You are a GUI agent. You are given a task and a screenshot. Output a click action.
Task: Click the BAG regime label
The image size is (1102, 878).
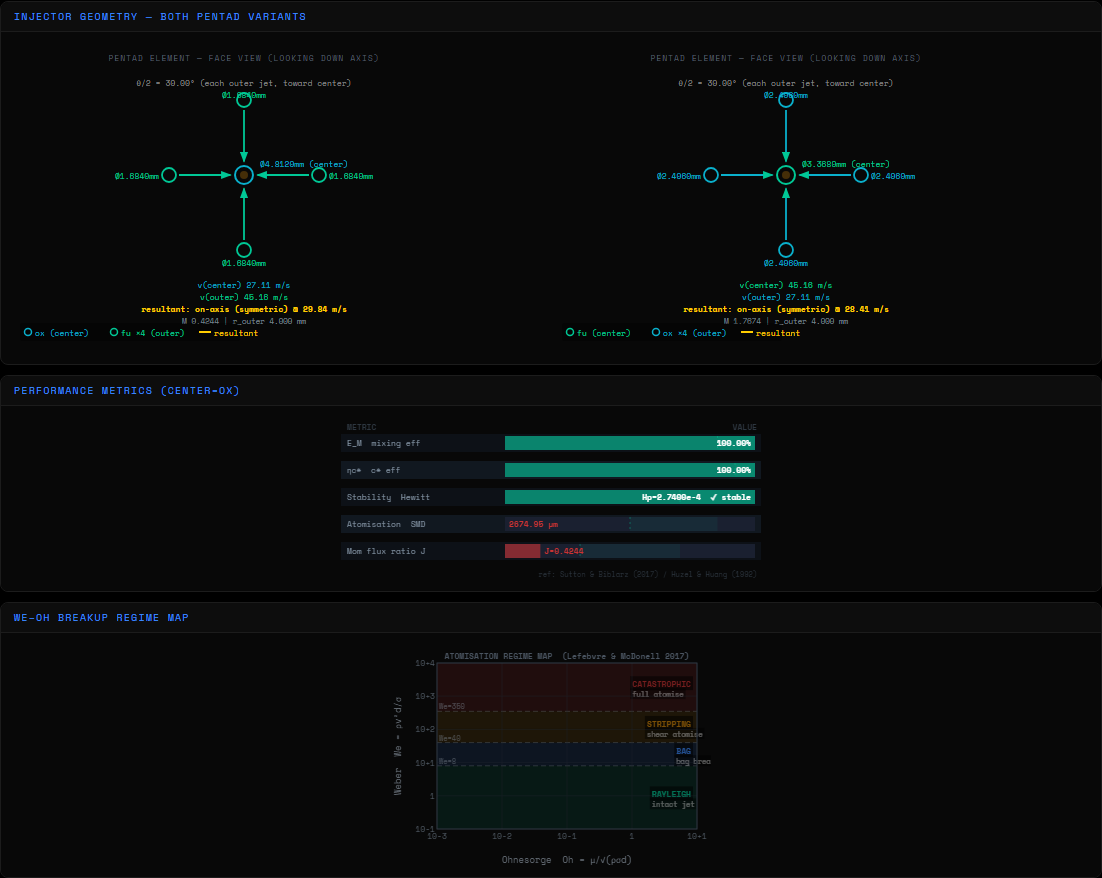click(x=683, y=751)
